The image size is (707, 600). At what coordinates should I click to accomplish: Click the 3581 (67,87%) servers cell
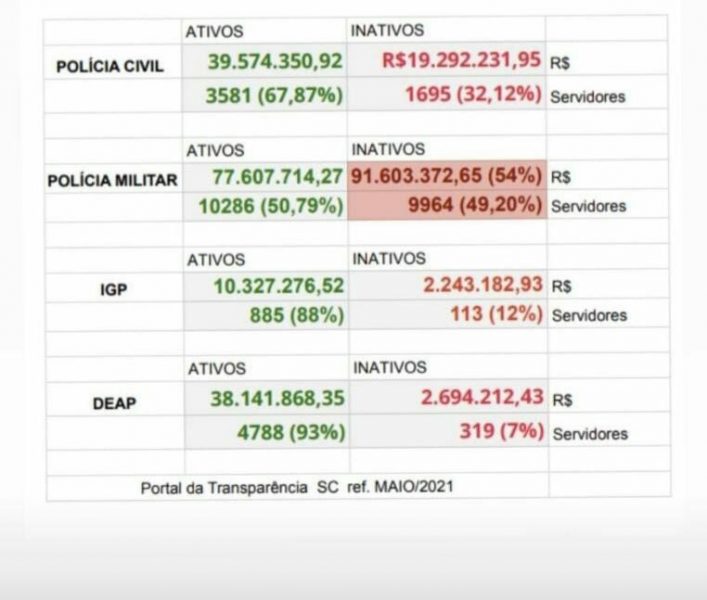point(265,95)
